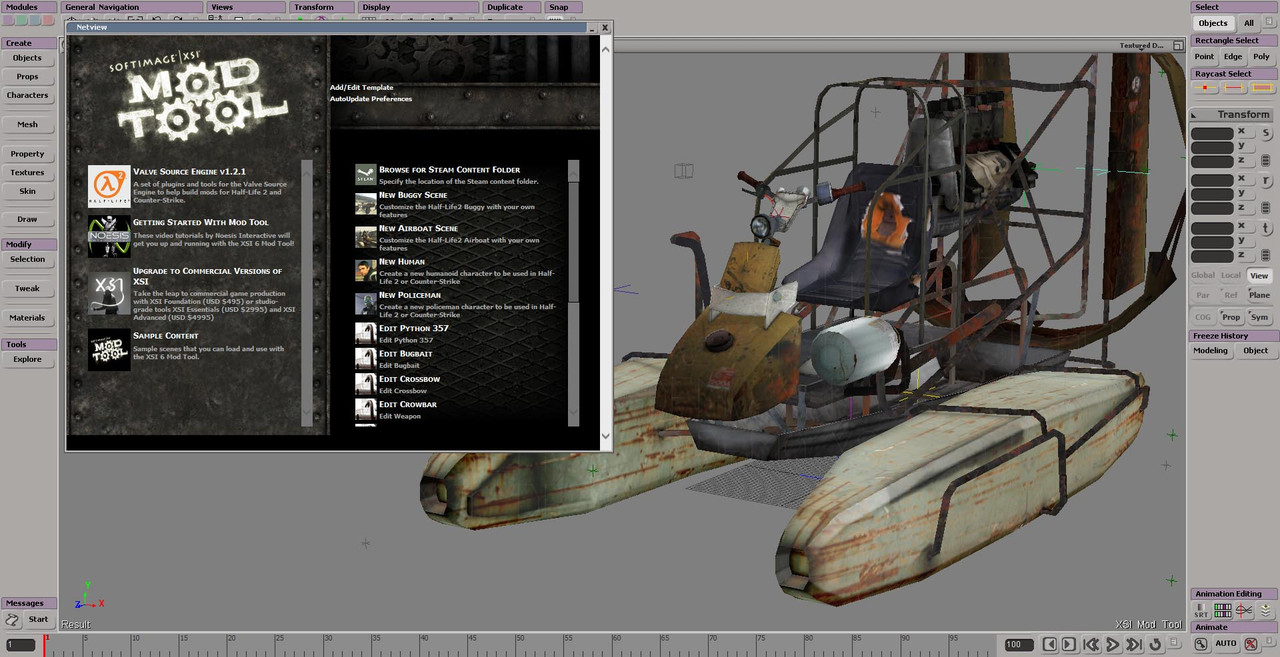
Task: Select the Raycast point selection icon
Action: click(1206, 89)
